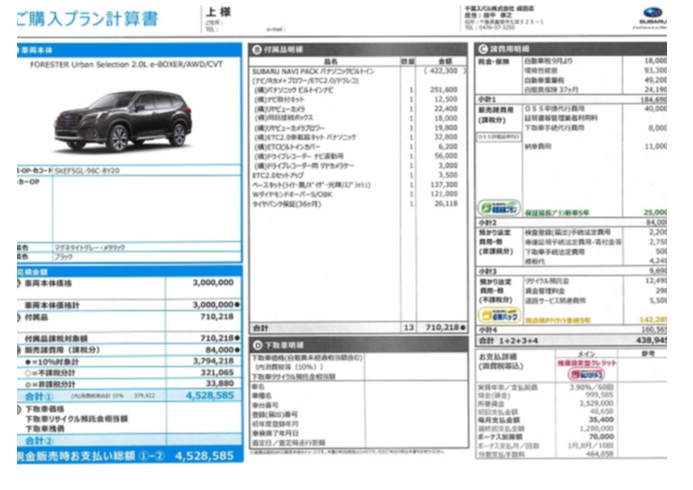693x490 pixels.
Task: Click the マグネタイトグレー body color value
Action: click(89, 247)
